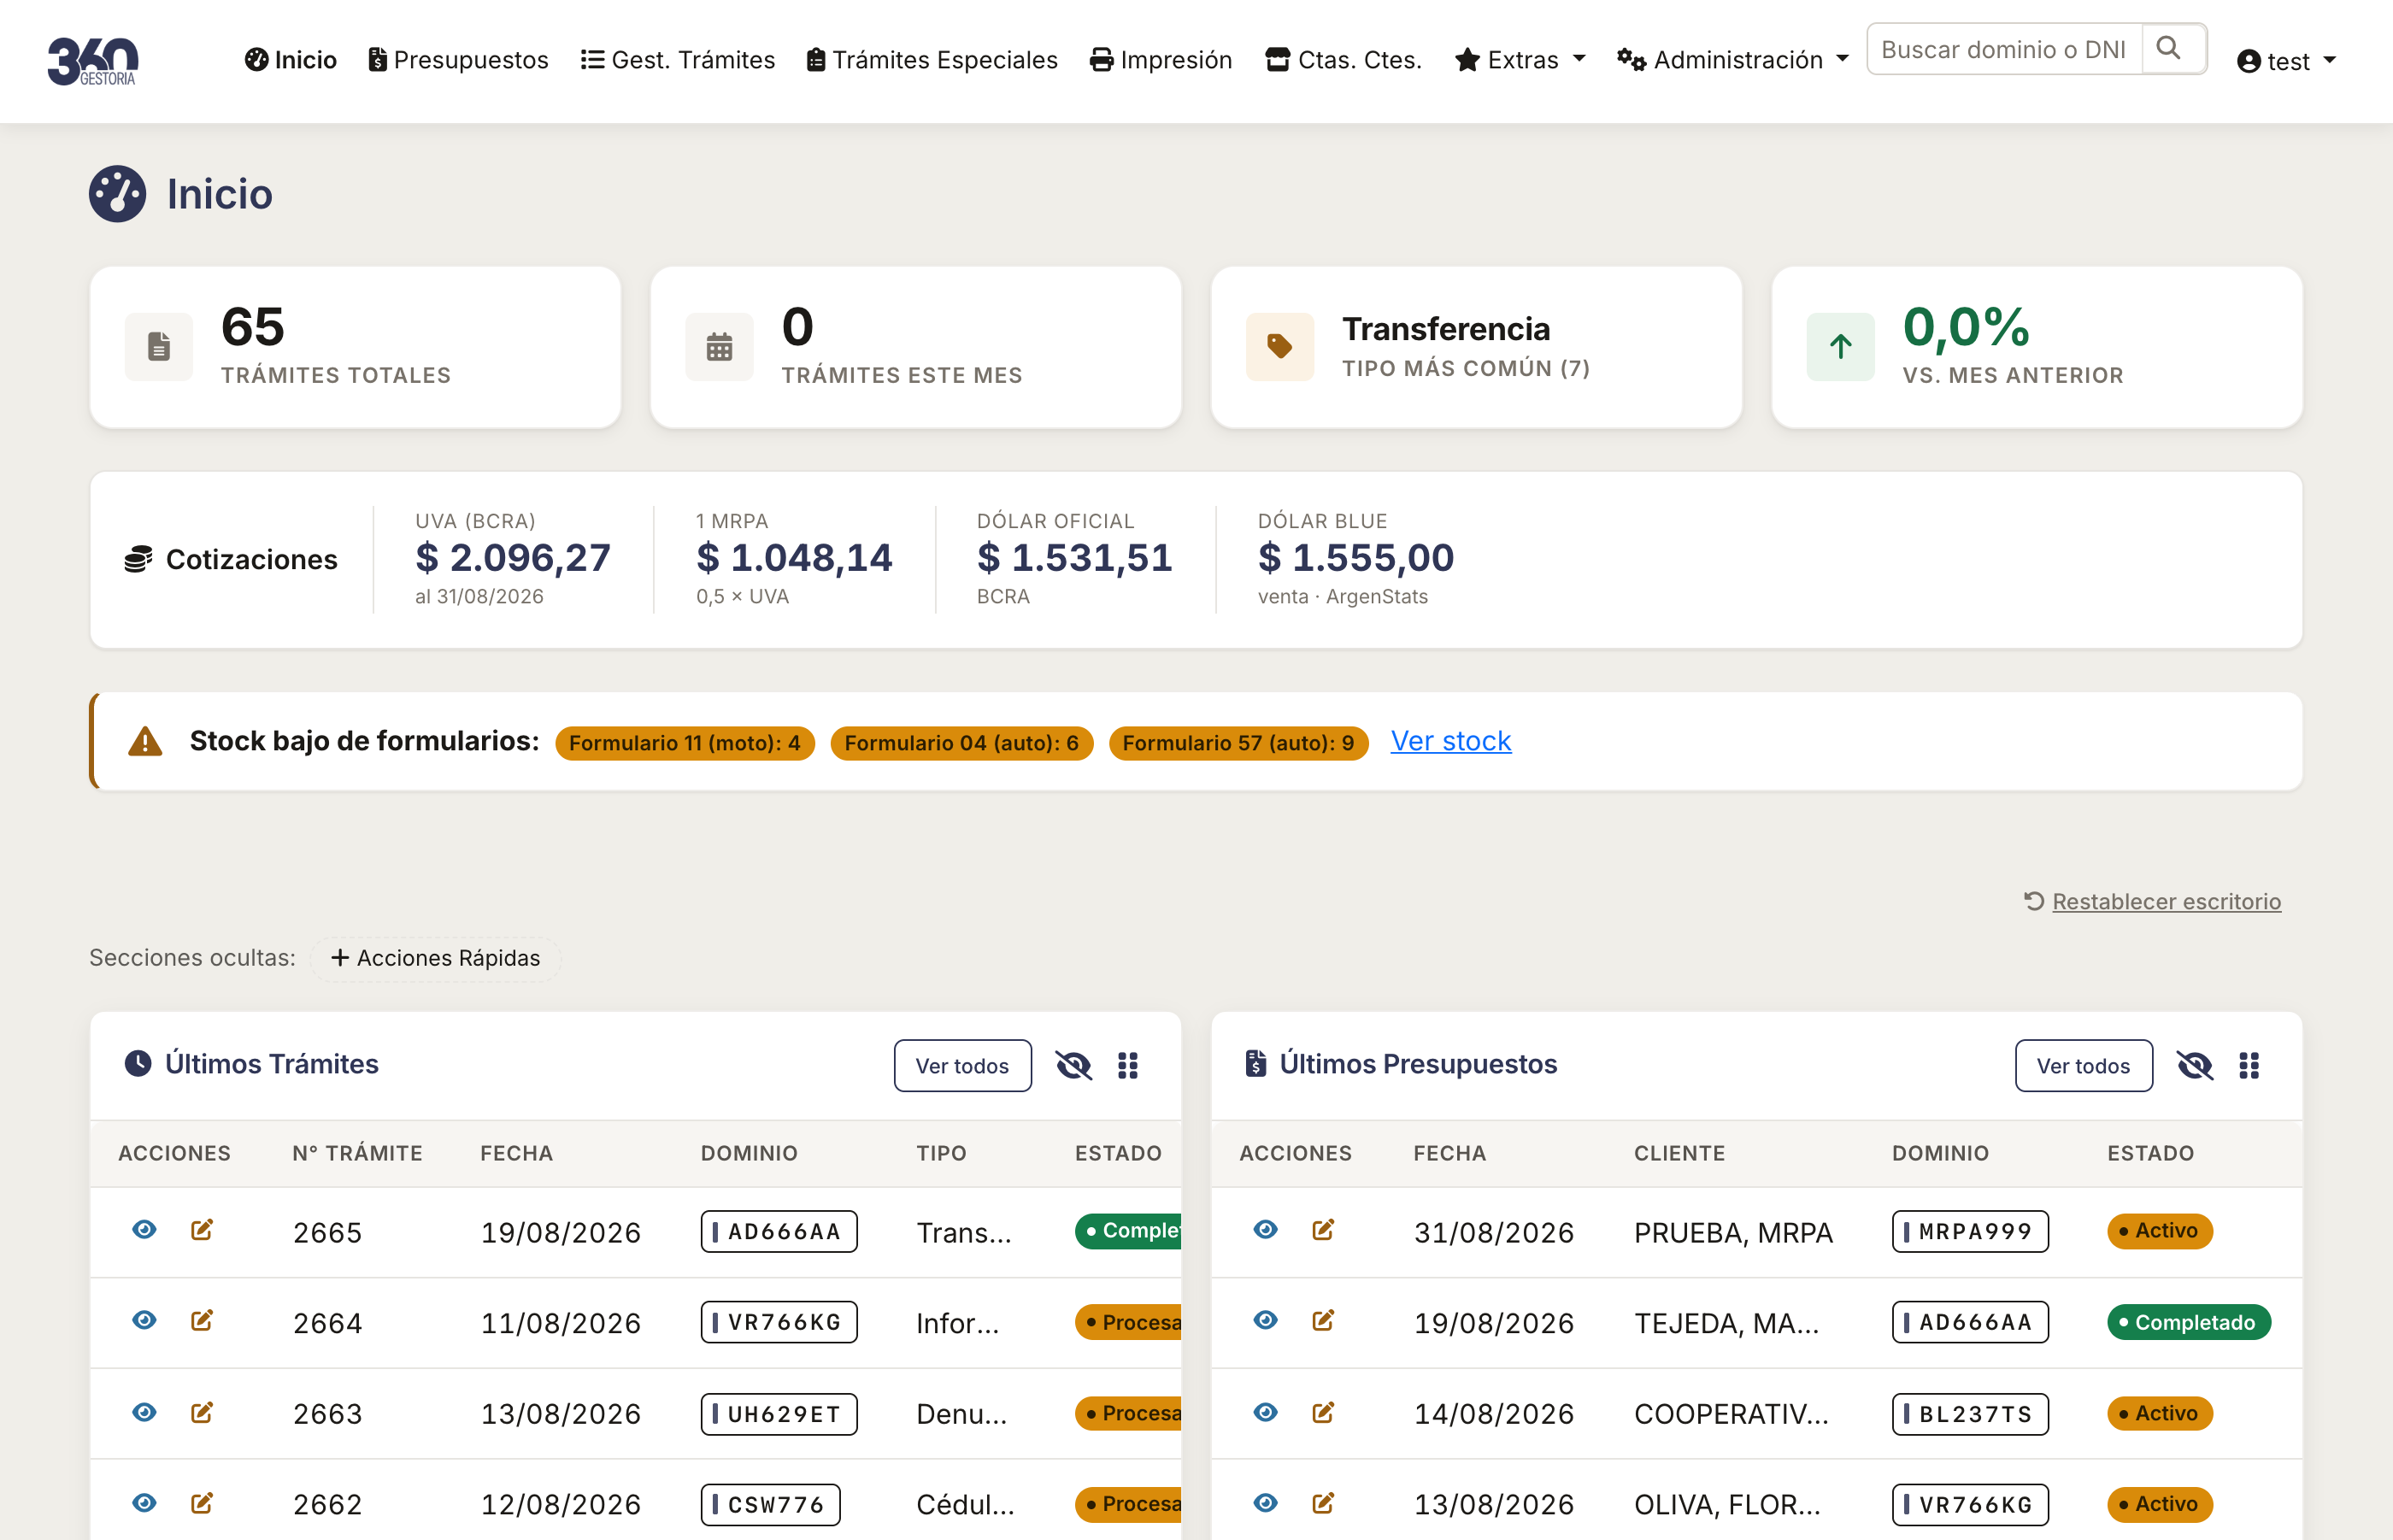Follow the Ver stock link
The height and width of the screenshot is (1540, 2393).
point(1450,741)
